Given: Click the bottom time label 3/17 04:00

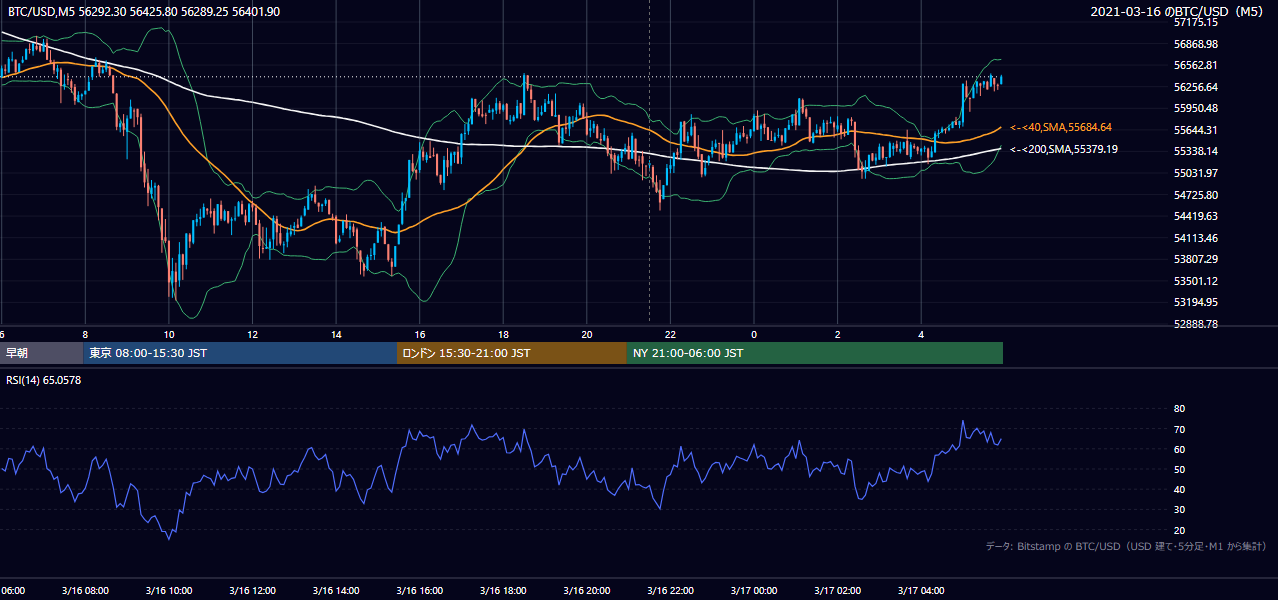Looking at the screenshot, I should coord(921,591).
